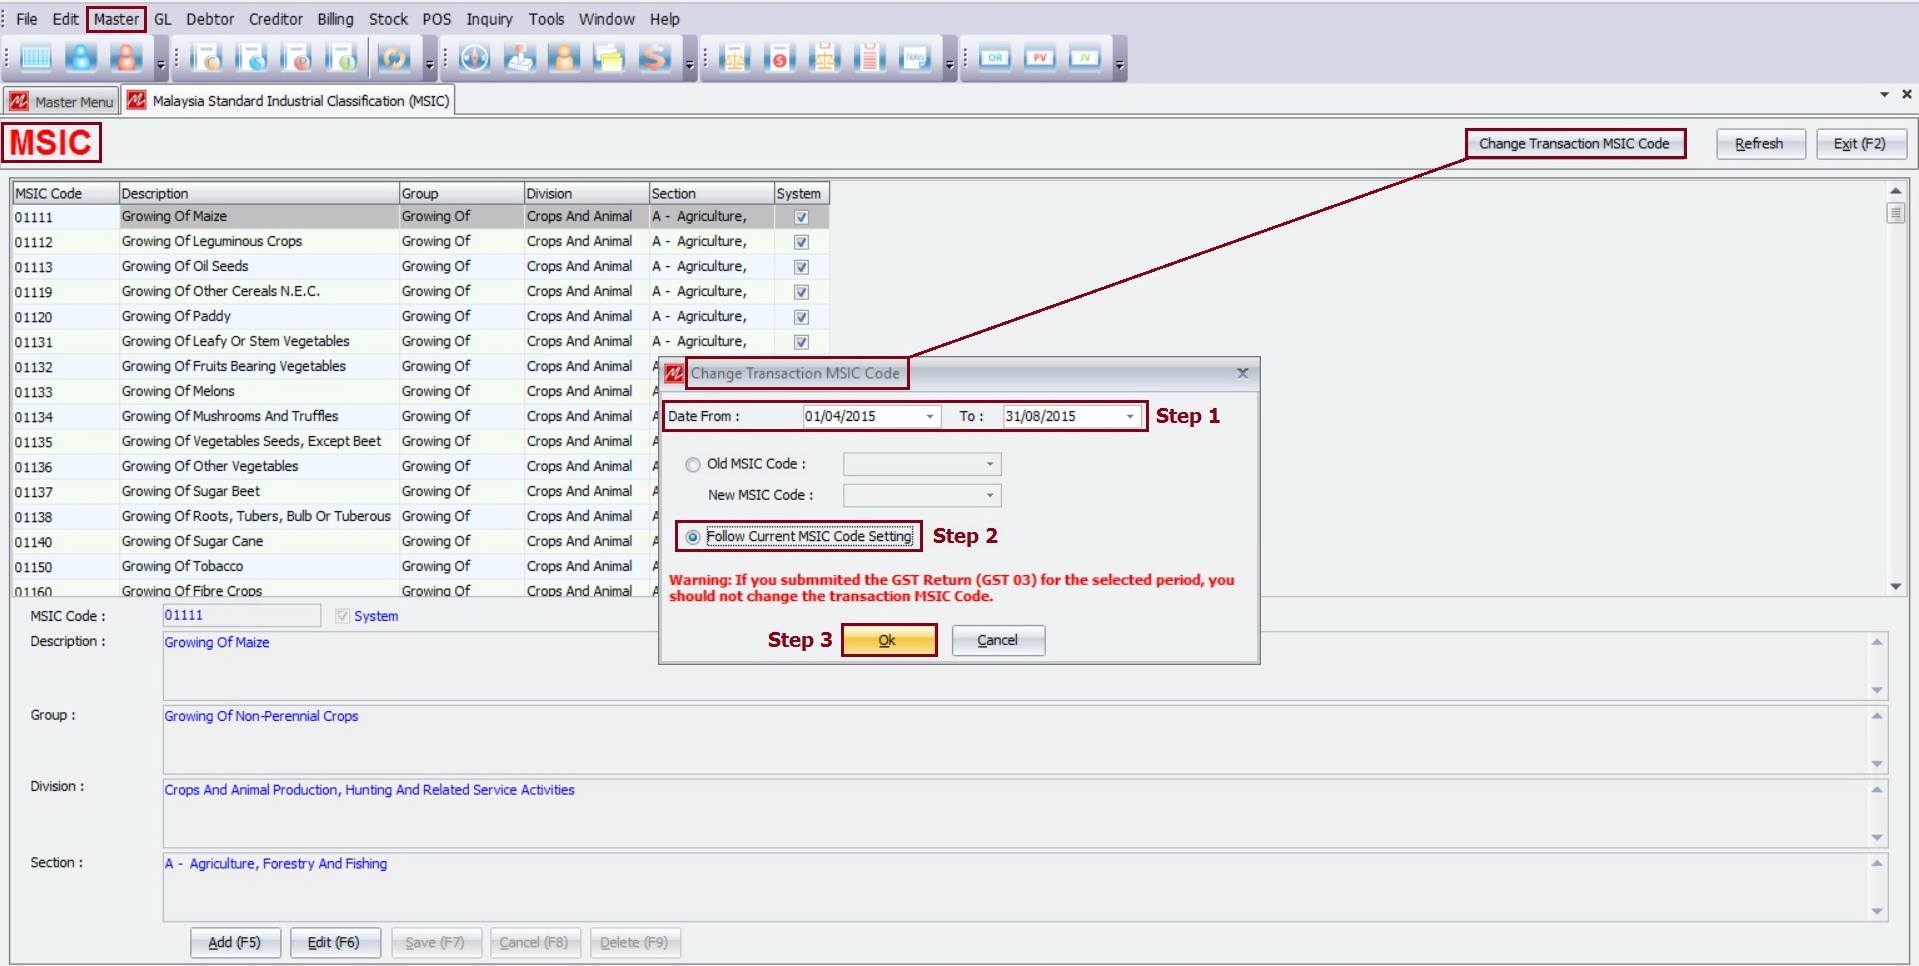The height and width of the screenshot is (966, 1919).
Task: Select the Old MSIC Code radio button
Action: [693, 465]
